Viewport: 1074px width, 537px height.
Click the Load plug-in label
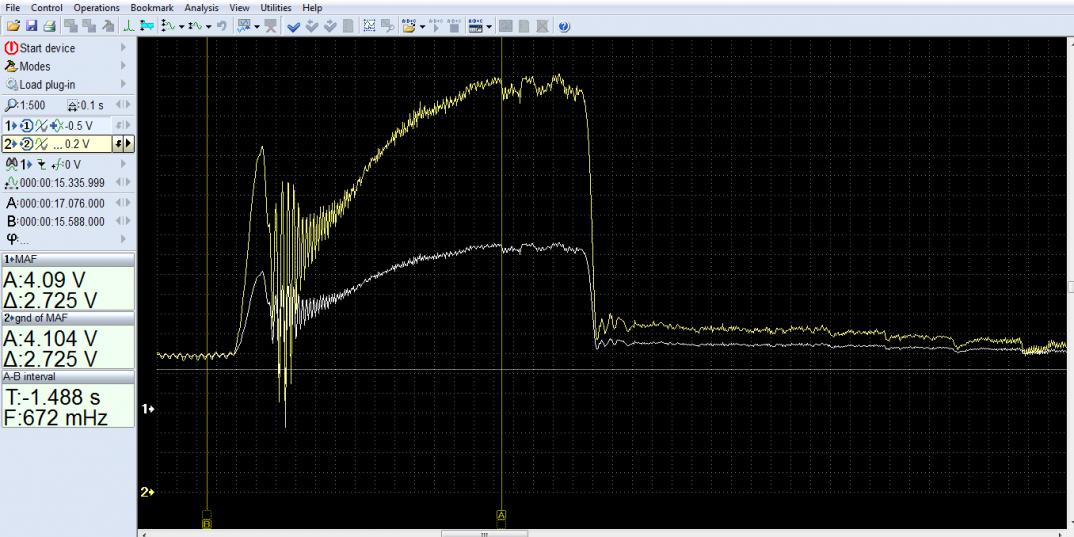[x=49, y=85]
